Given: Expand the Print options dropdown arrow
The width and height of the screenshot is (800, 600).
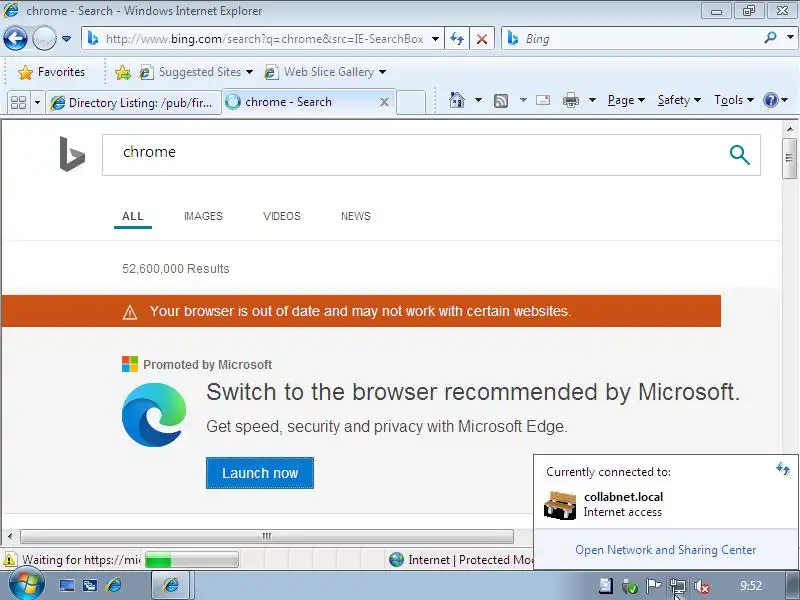Looking at the screenshot, I should (592, 100).
